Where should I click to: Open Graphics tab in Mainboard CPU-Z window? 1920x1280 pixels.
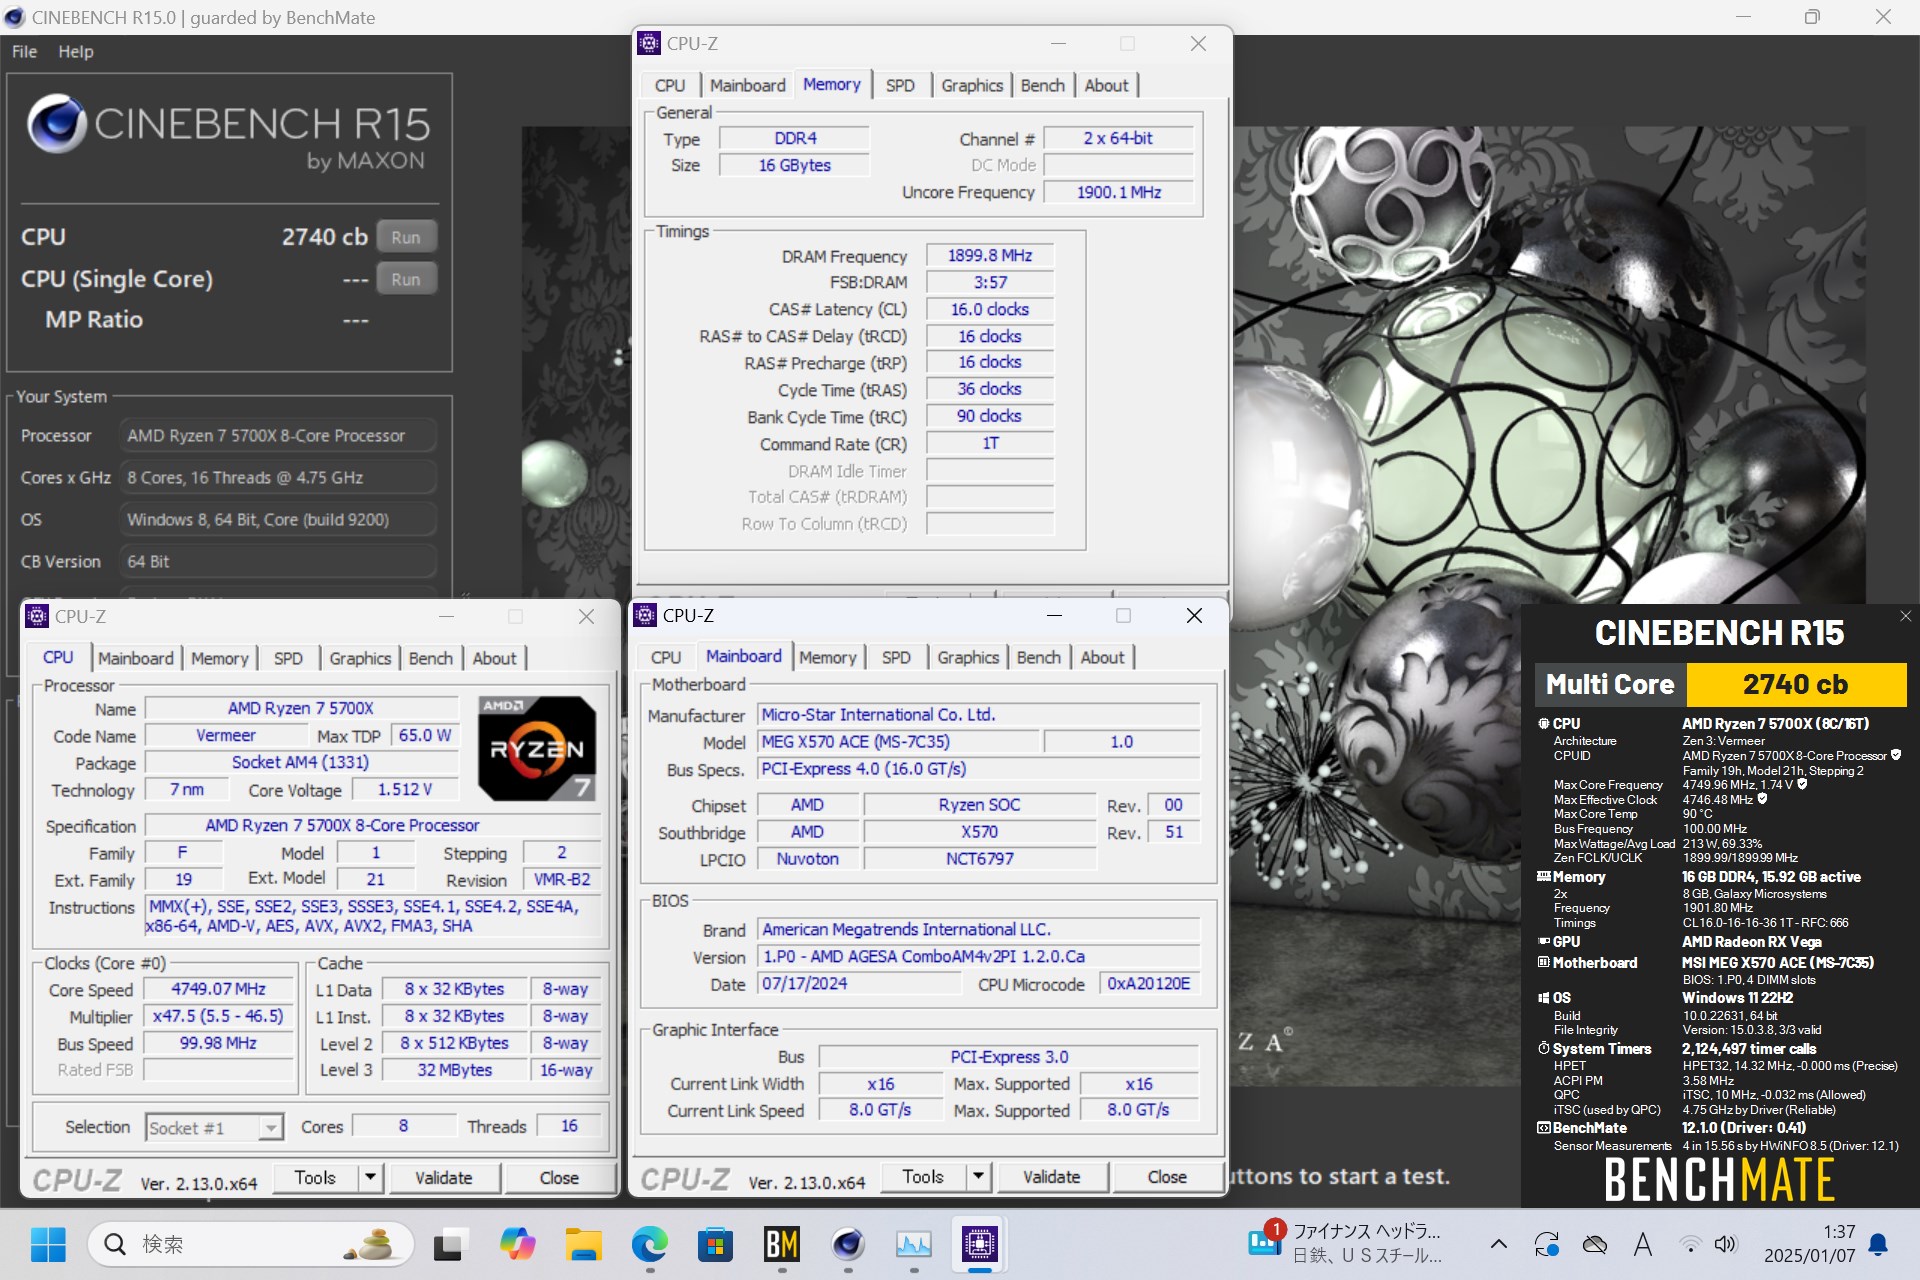click(x=968, y=658)
